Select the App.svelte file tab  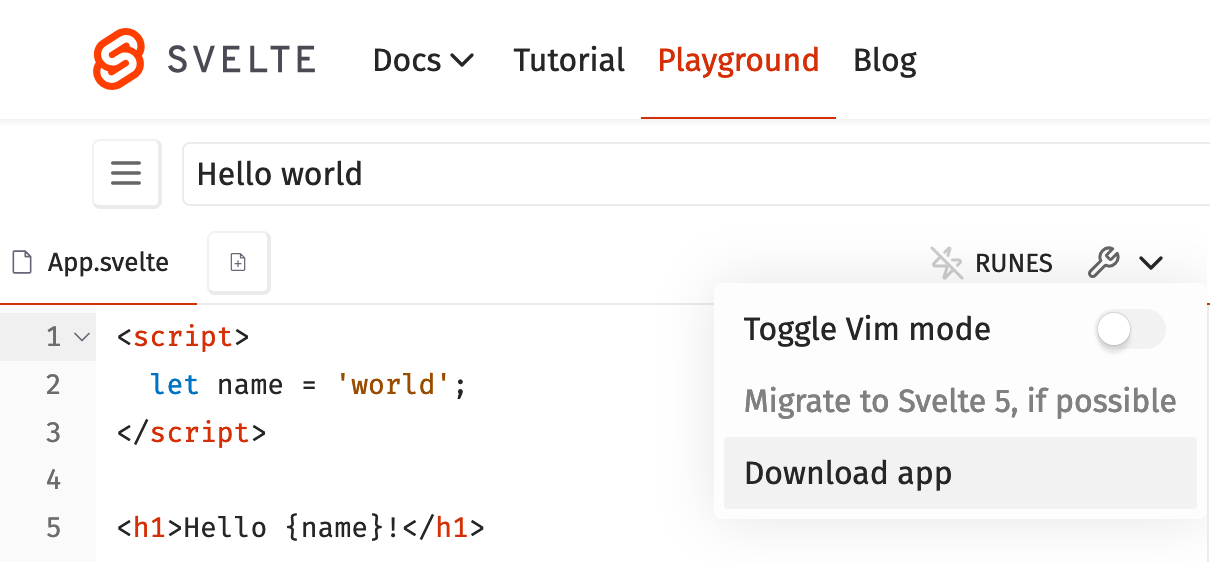coord(108,263)
